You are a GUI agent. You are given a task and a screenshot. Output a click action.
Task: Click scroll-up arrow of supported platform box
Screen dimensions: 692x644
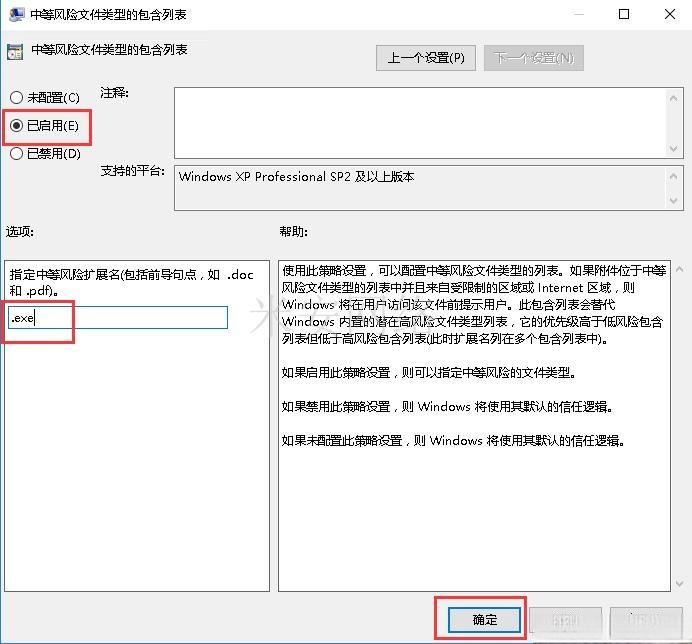tap(673, 176)
